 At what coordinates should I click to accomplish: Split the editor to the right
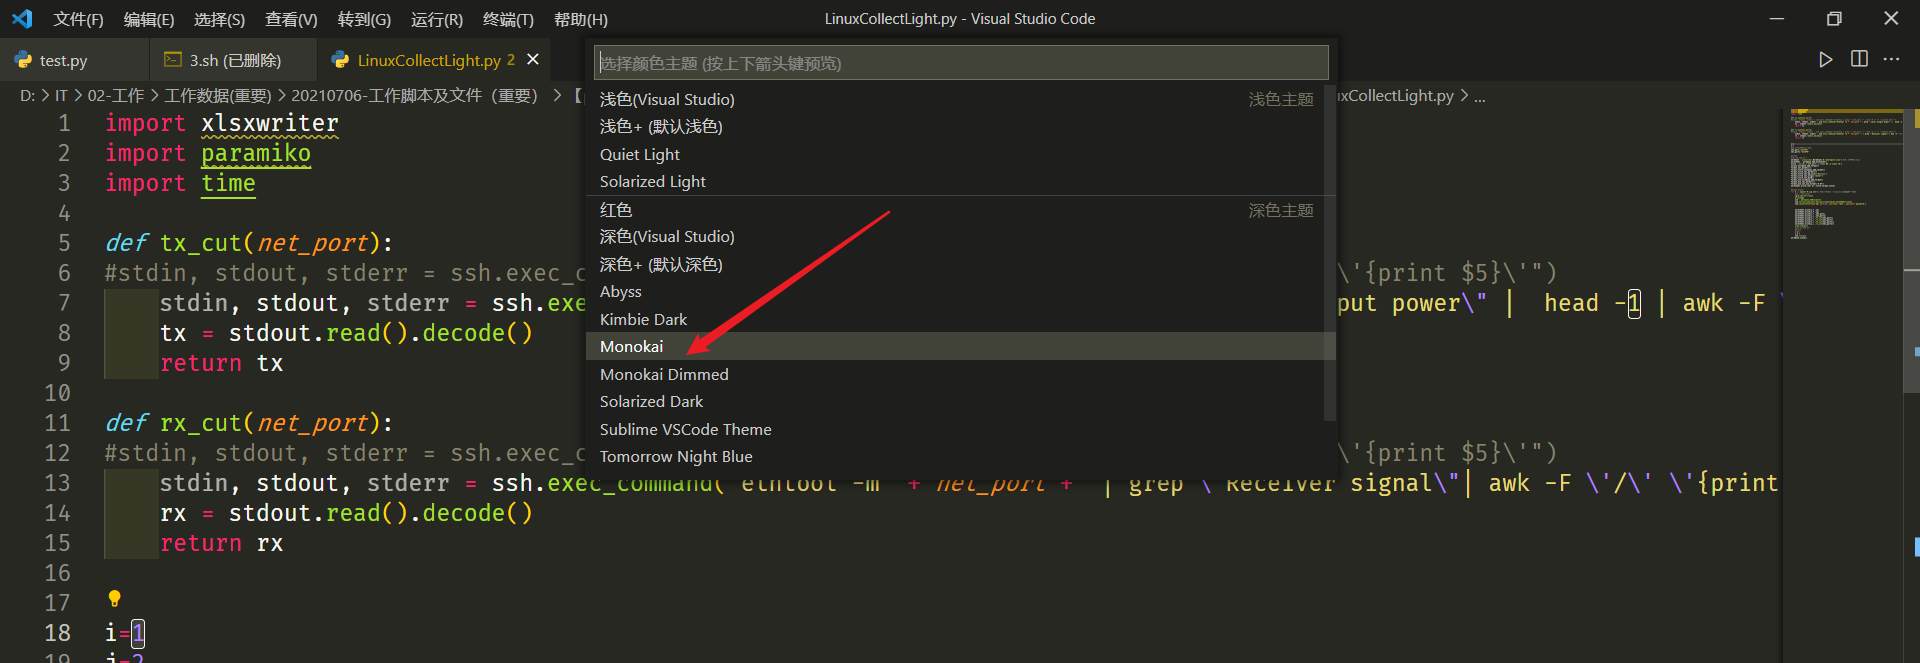click(x=1859, y=59)
